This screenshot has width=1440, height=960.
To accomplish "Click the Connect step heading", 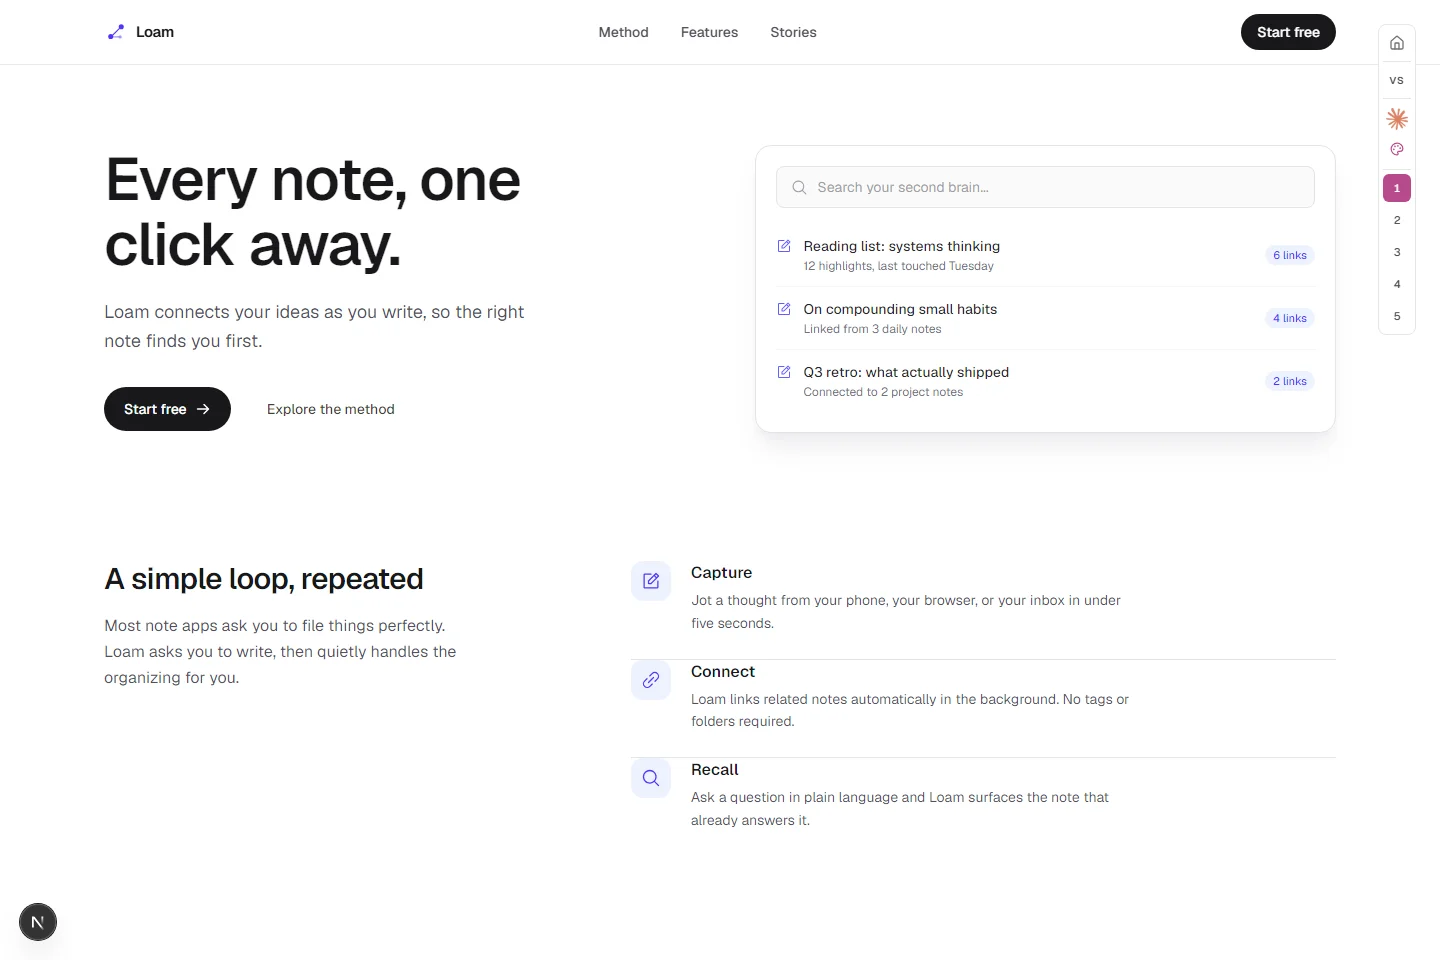I will (x=723, y=672).
